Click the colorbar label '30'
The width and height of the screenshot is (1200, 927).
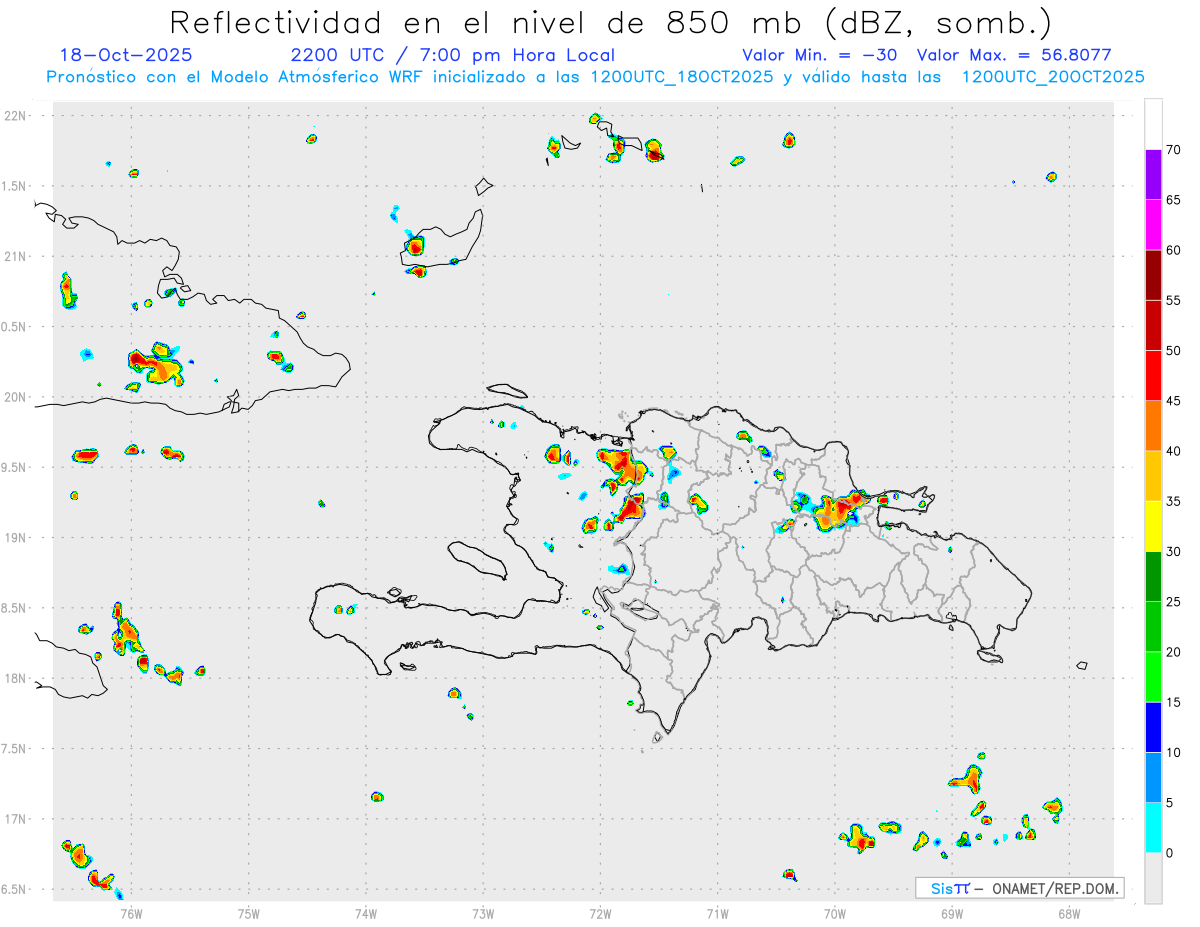coord(1174,552)
